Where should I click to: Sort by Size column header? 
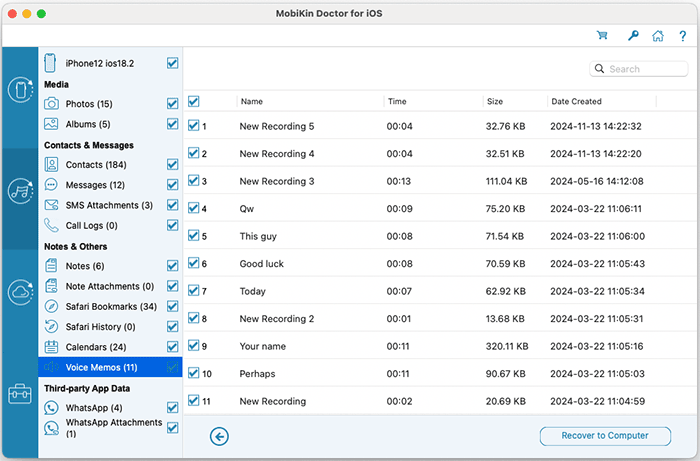pyautogui.click(x=495, y=101)
